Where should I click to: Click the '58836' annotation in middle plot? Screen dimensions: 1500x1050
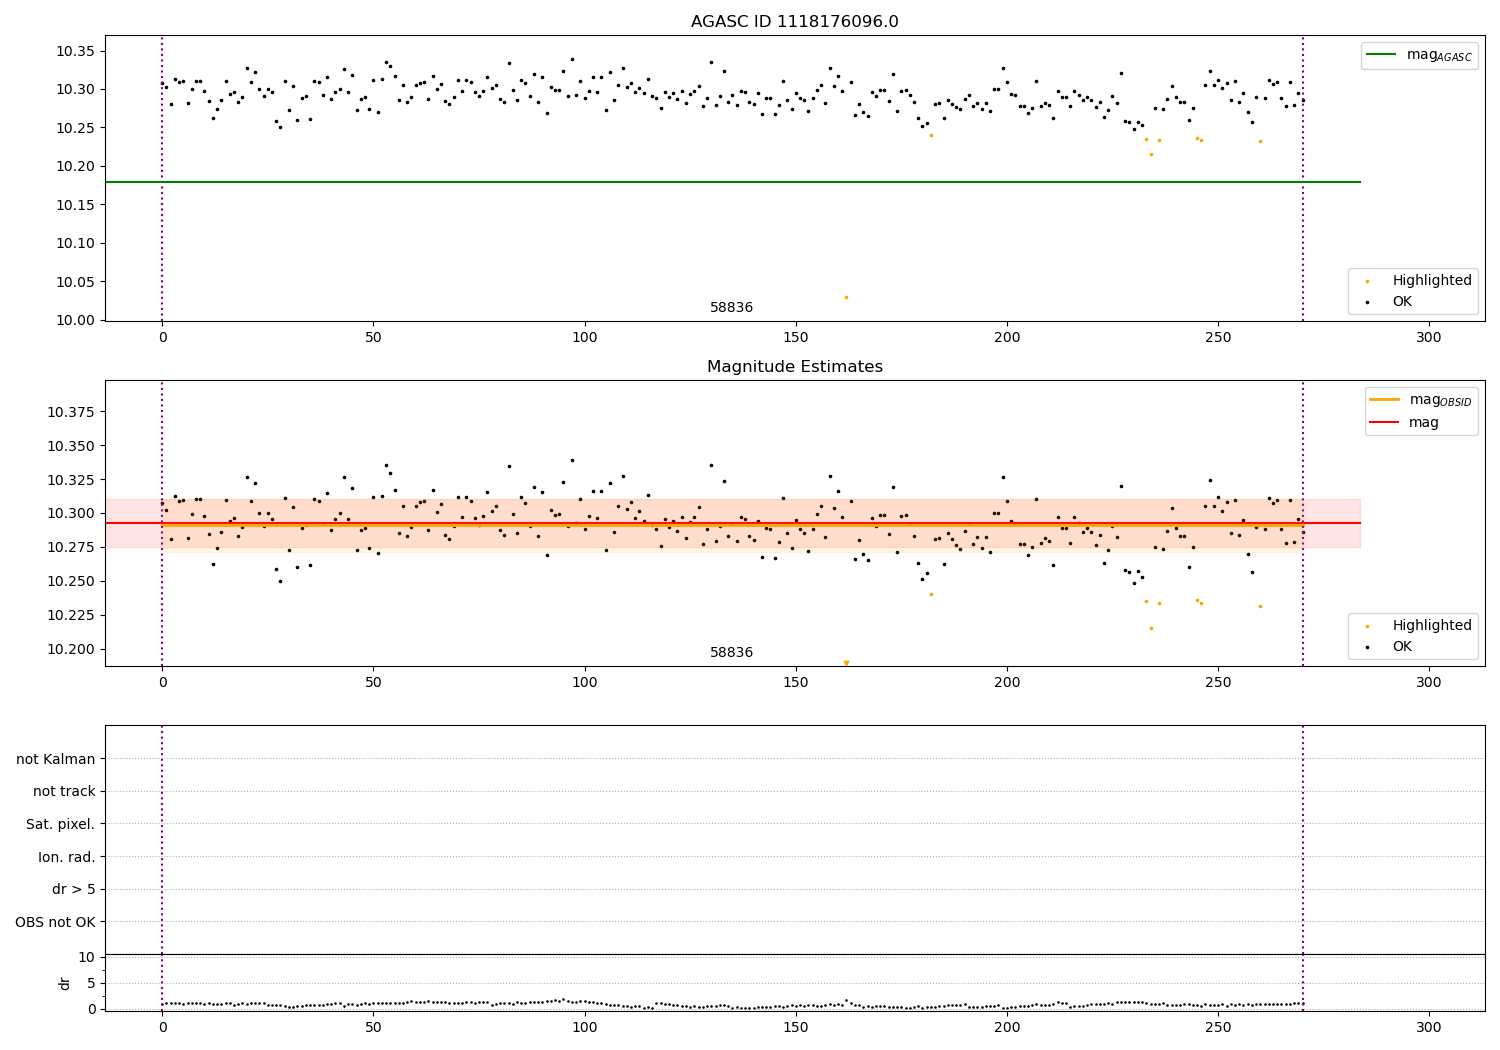tap(731, 653)
